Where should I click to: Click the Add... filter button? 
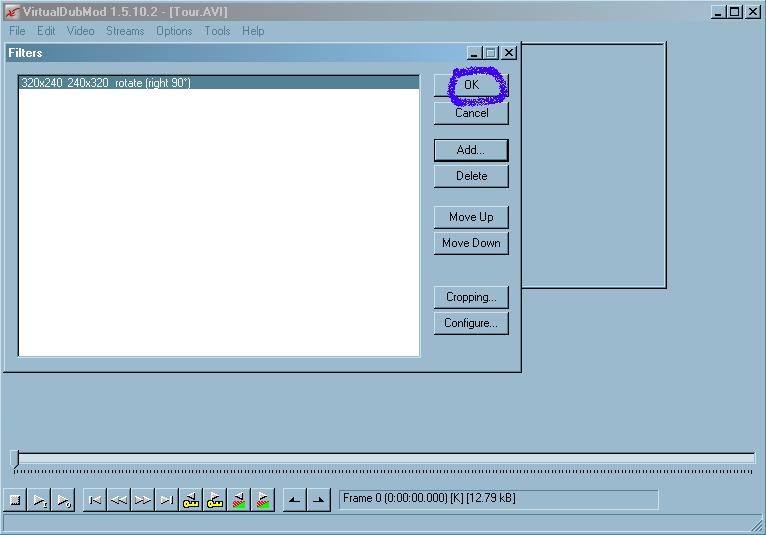[471, 150]
